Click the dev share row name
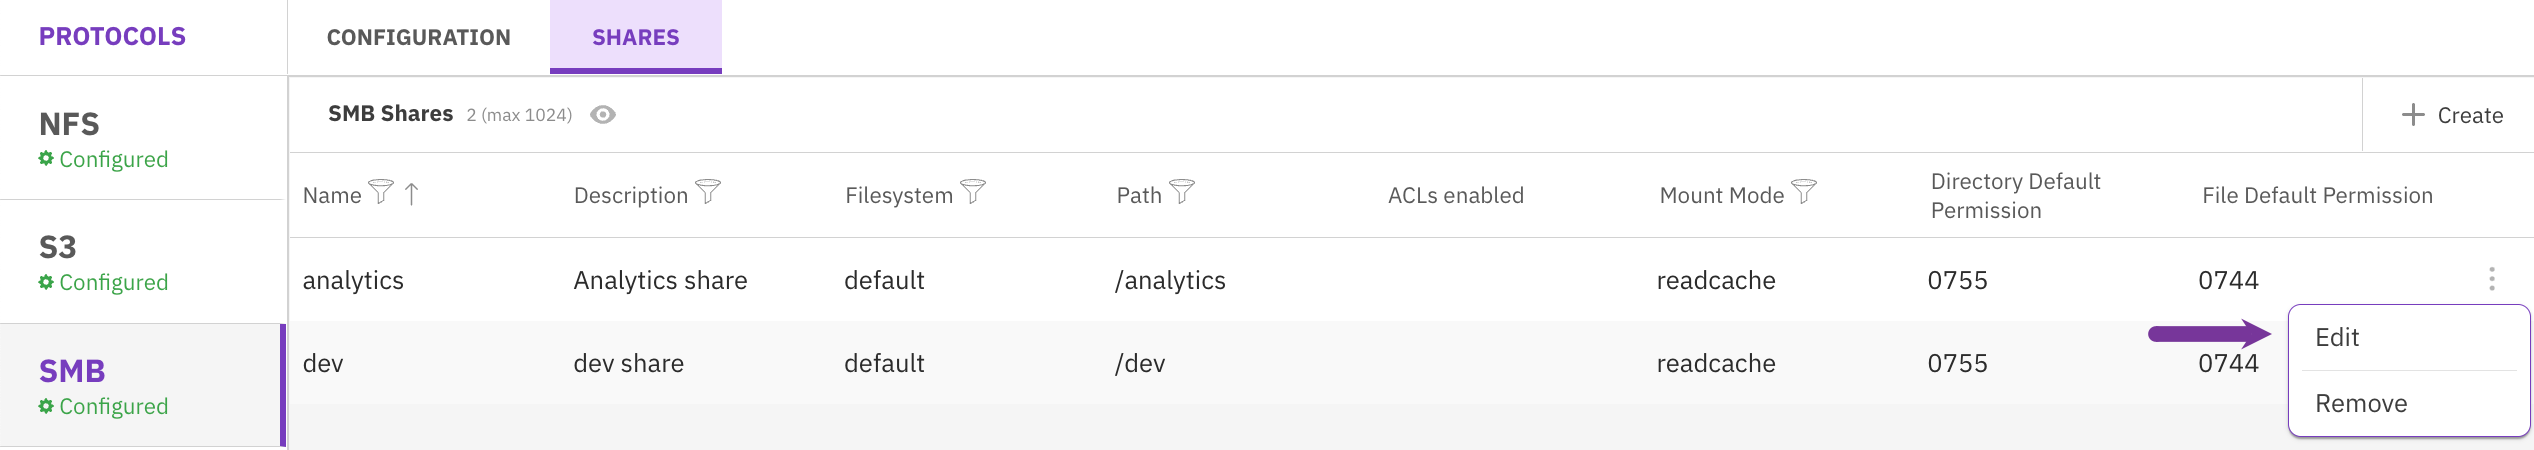This screenshot has height=450, width=2534. [x=323, y=364]
